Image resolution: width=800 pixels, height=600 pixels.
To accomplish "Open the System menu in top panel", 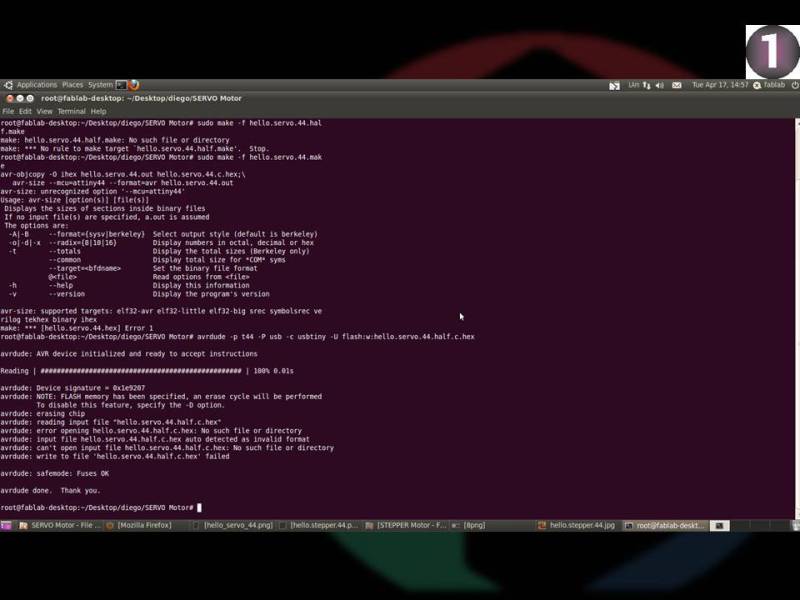I will [x=100, y=85].
